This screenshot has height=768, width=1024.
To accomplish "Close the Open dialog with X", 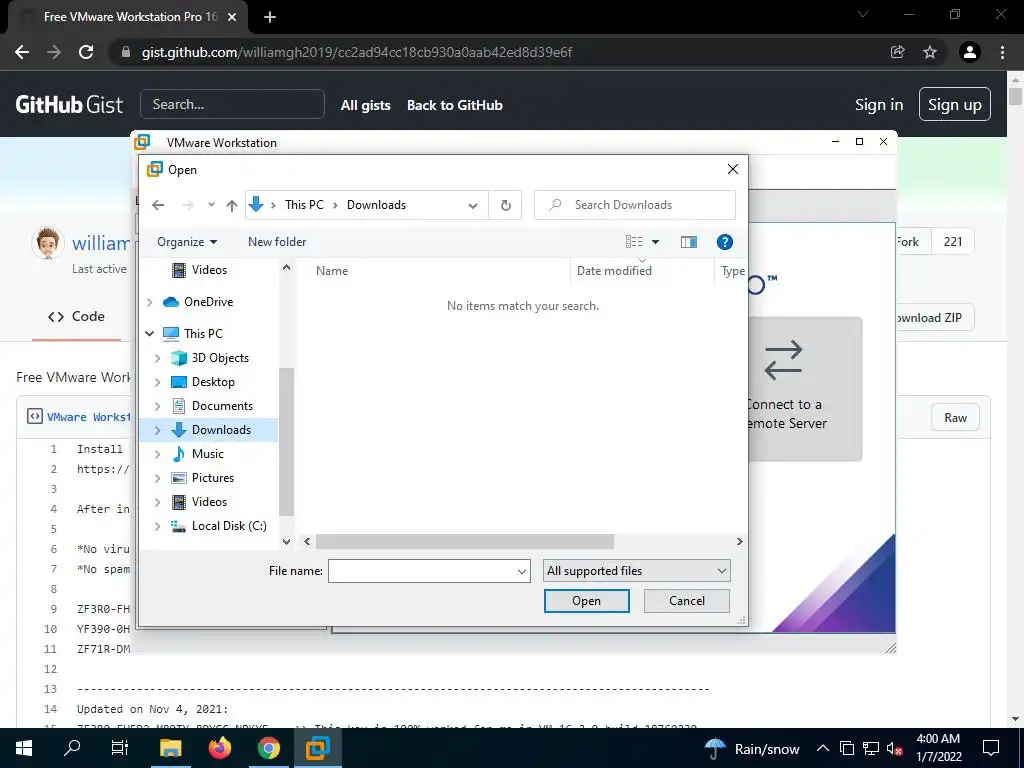I will tap(733, 169).
